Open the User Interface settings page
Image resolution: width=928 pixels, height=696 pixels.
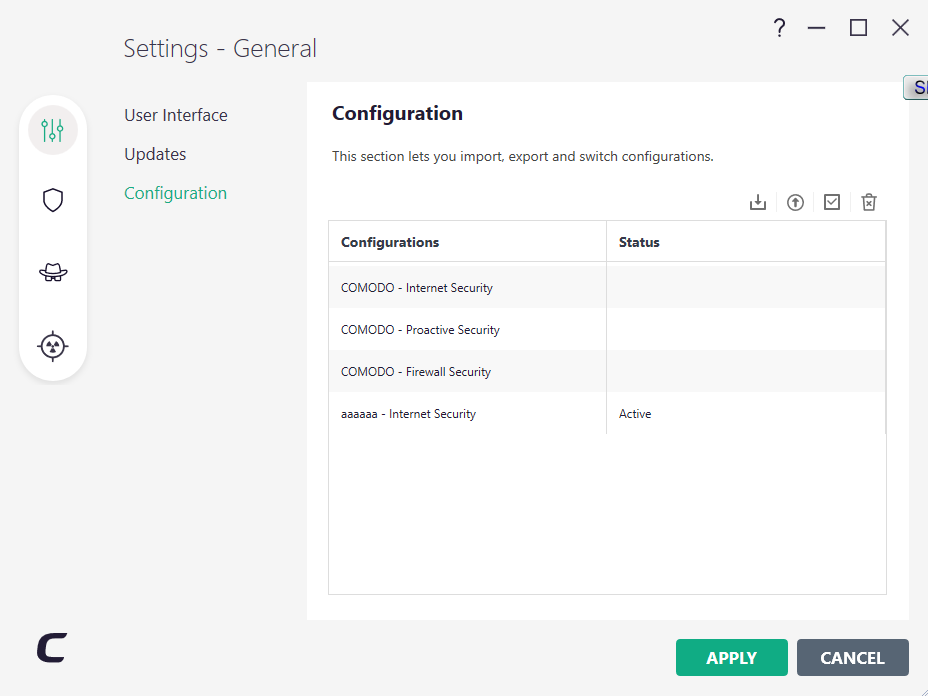(176, 115)
